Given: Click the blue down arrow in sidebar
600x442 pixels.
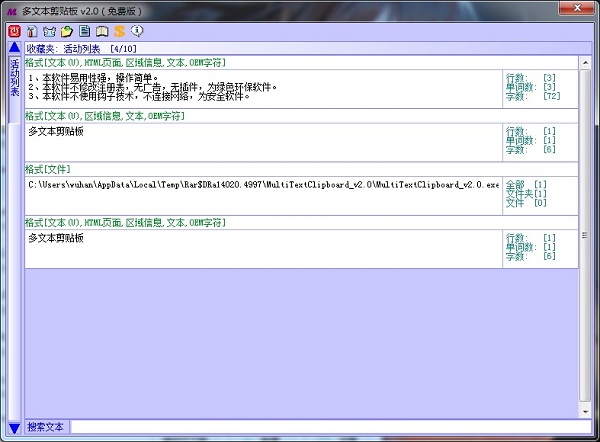Looking at the screenshot, I should pyautogui.click(x=15, y=428).
